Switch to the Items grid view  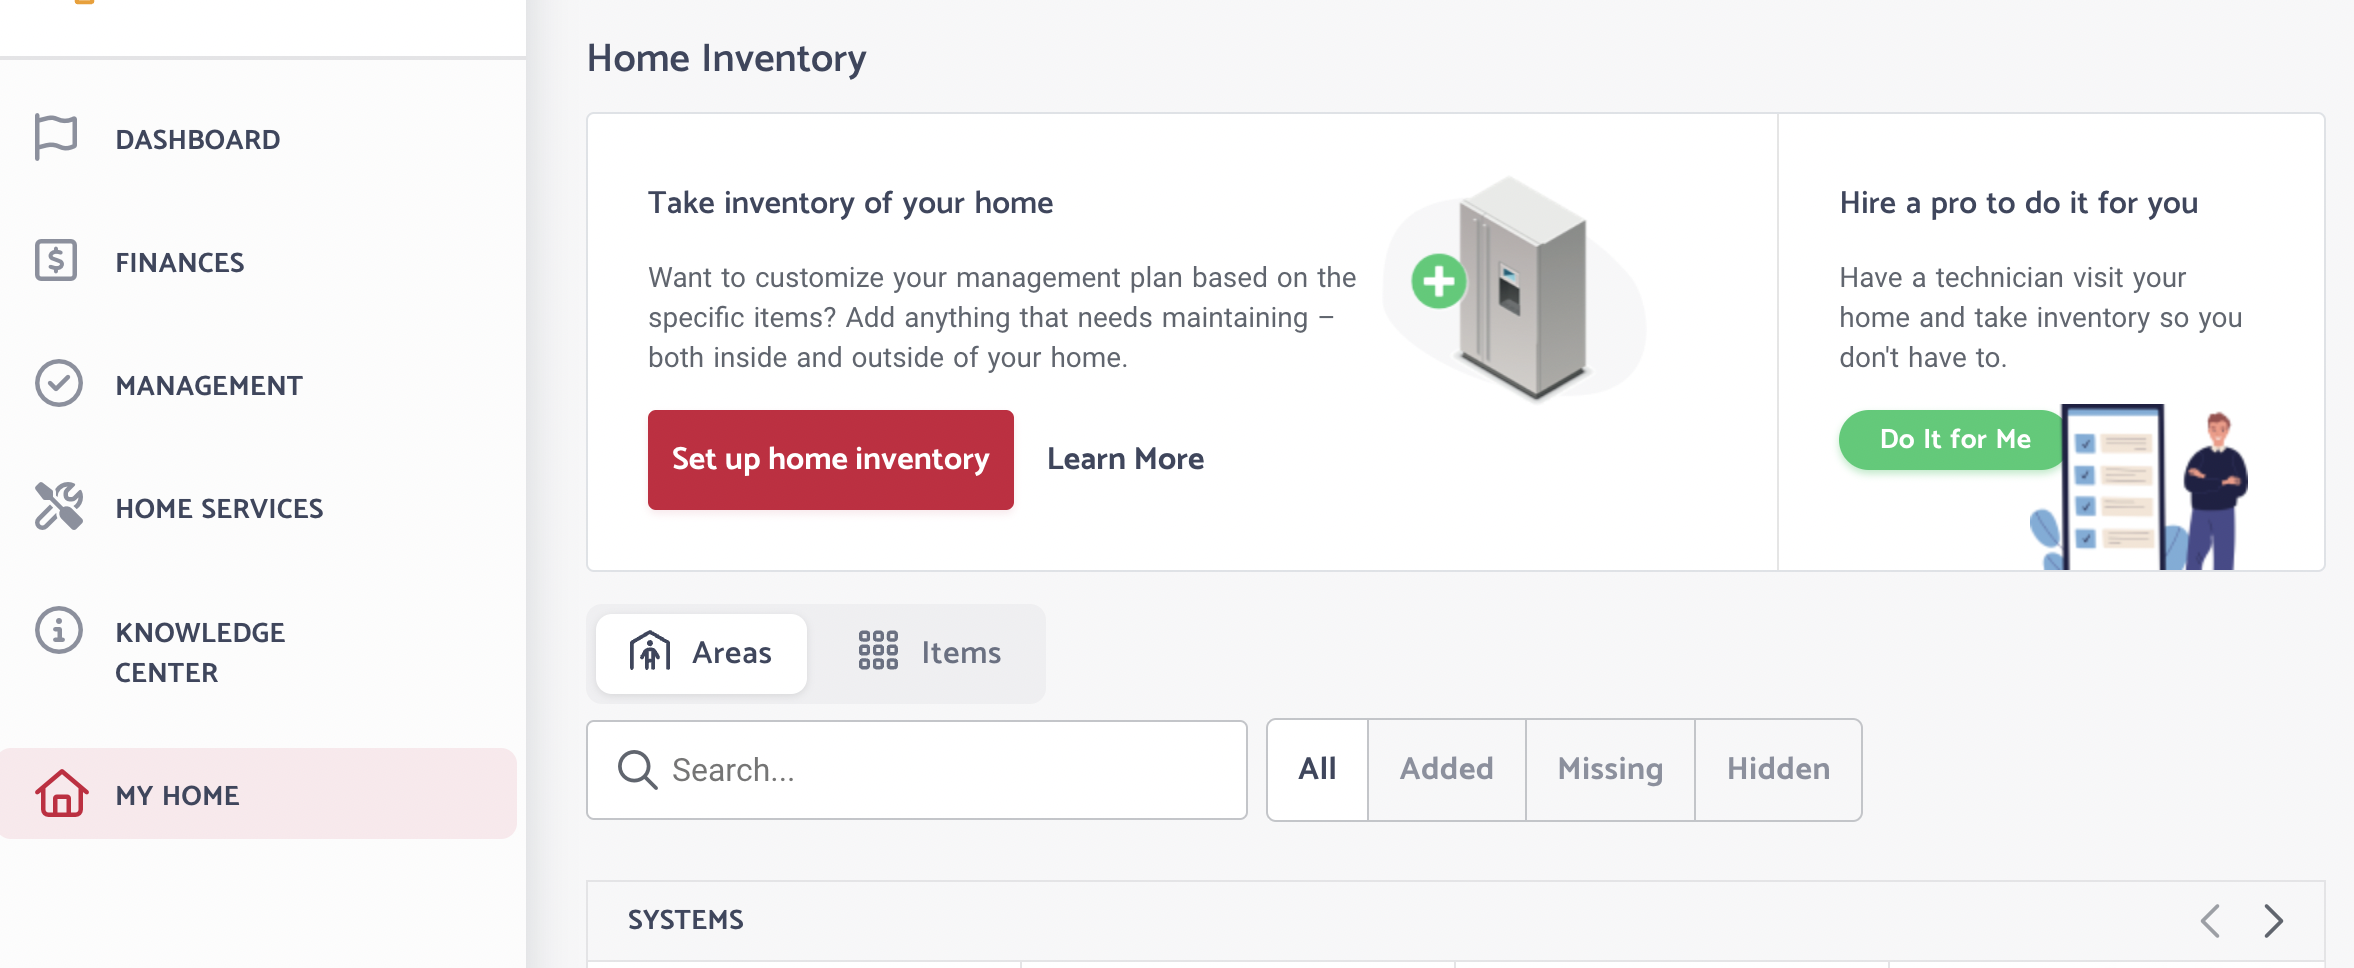[x=929, y=653]
